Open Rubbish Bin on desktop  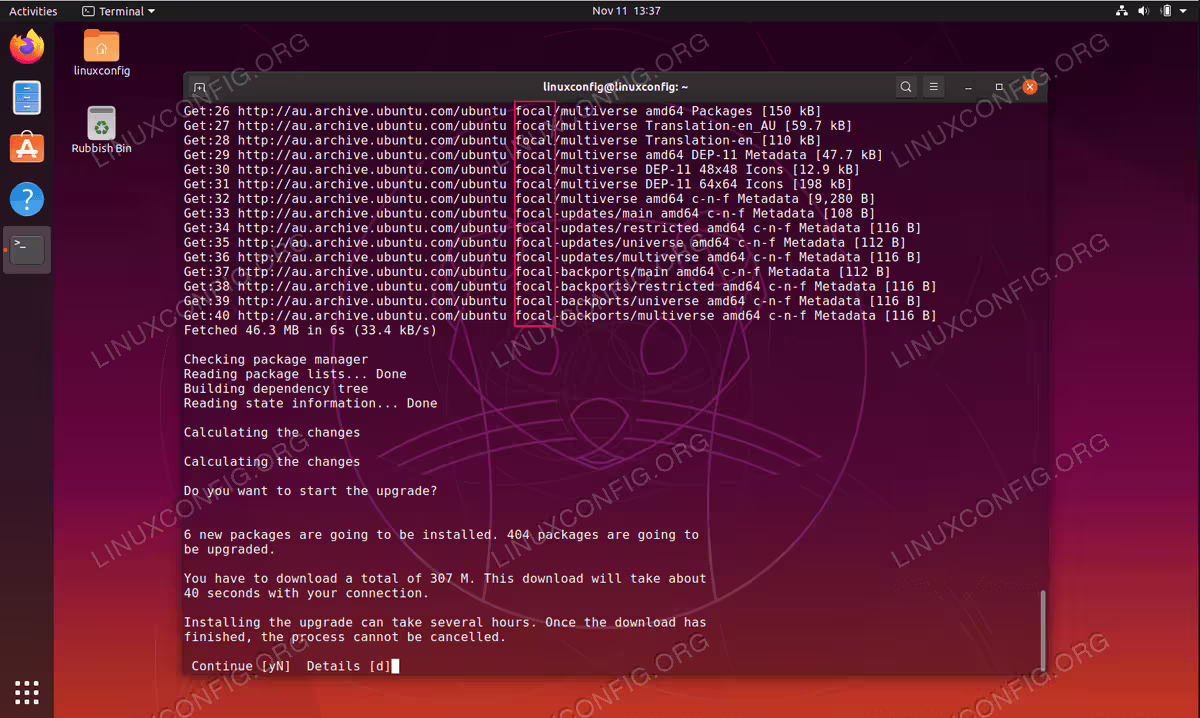tap(101, 130)
